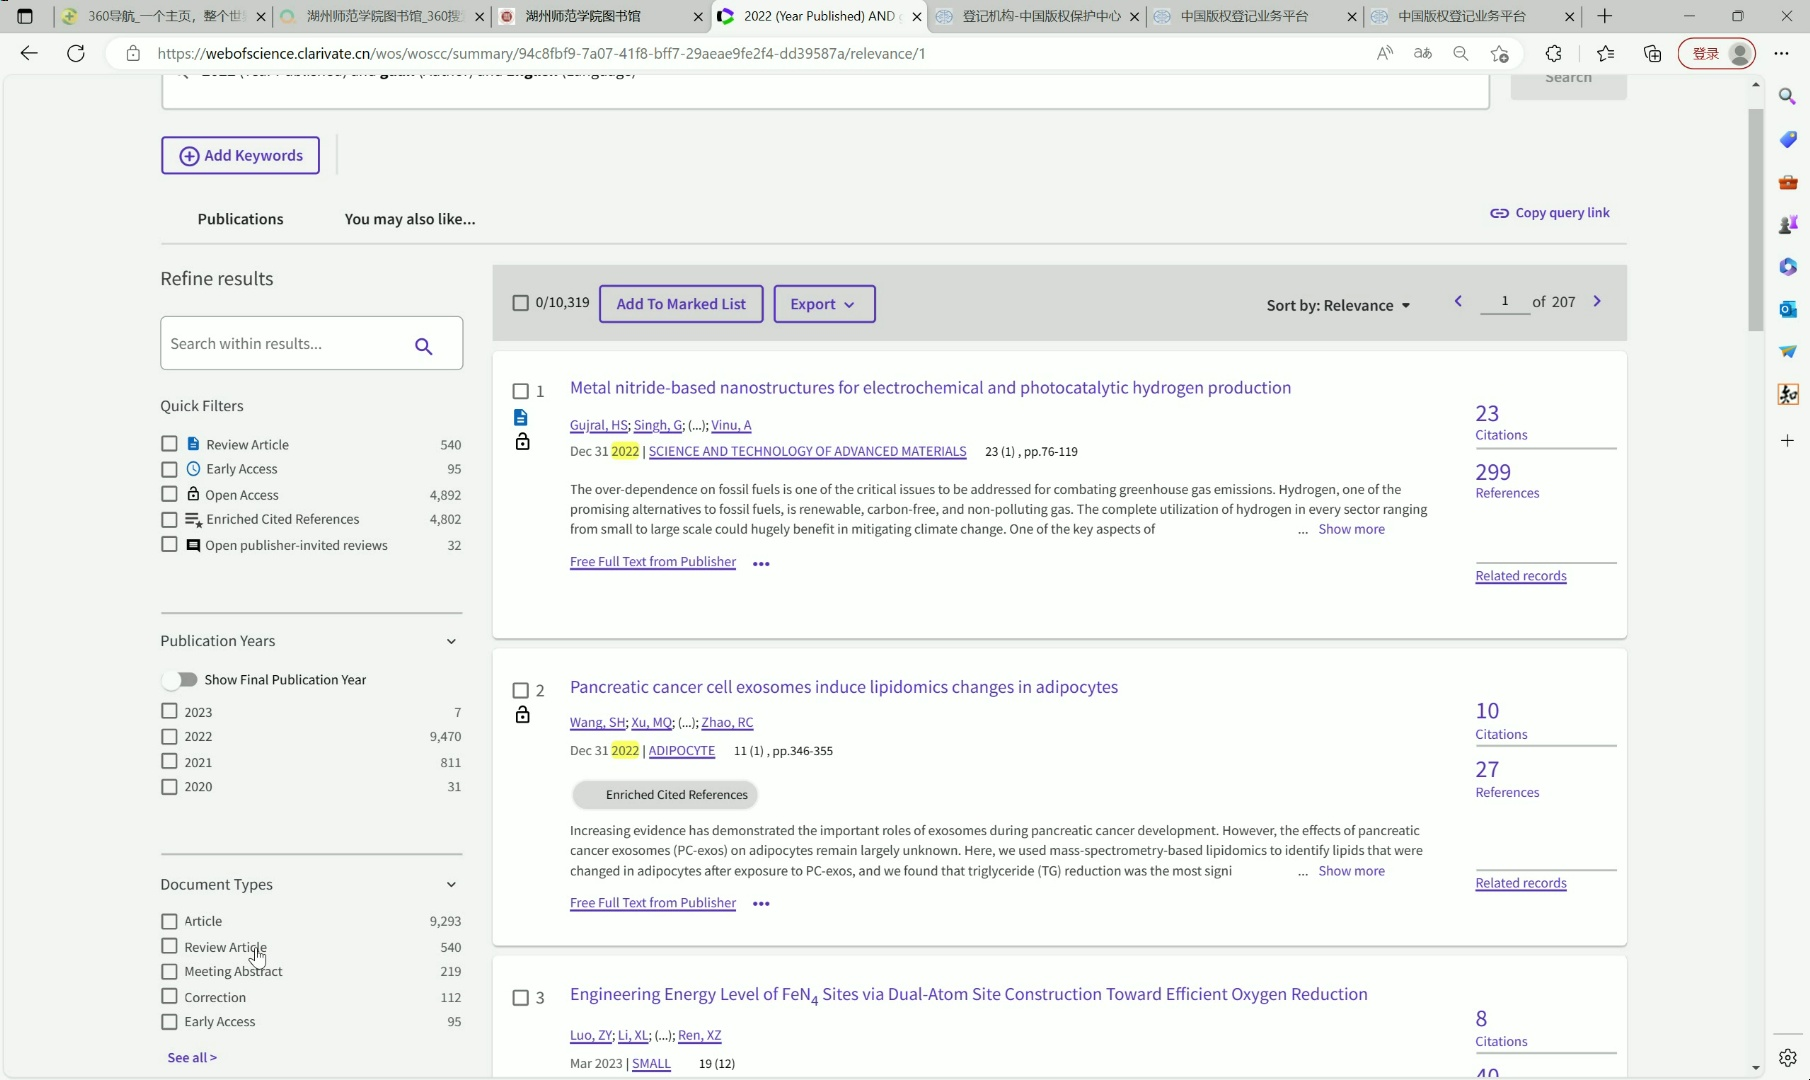Image resolution: width=1810 pixels, height=1080 pixels.
Task: Open more options dots for result 2
Action: tap(761, 904)
